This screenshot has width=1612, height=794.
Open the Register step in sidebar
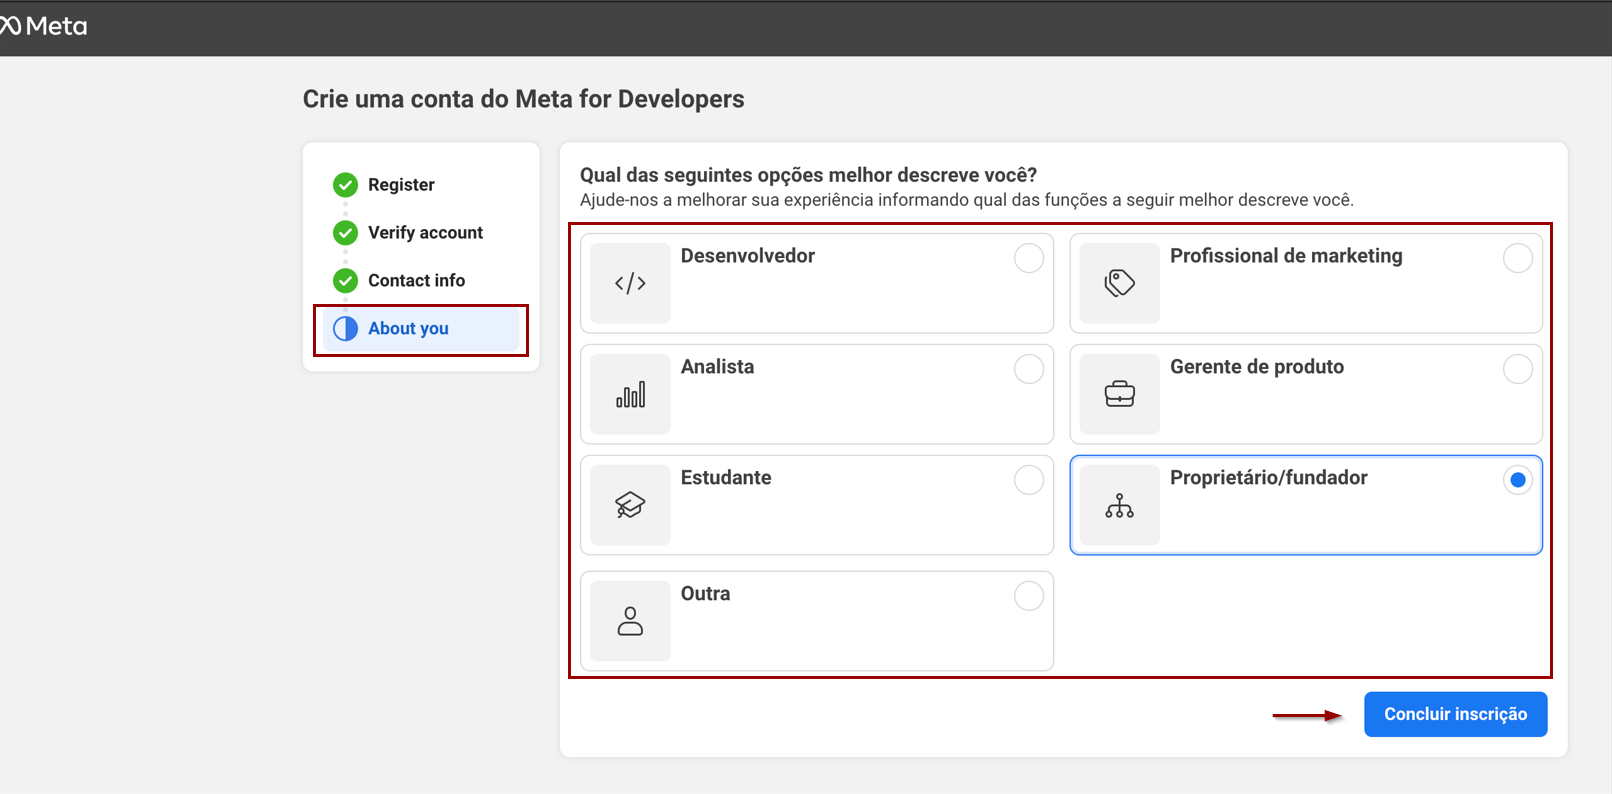tap(401, 185)
